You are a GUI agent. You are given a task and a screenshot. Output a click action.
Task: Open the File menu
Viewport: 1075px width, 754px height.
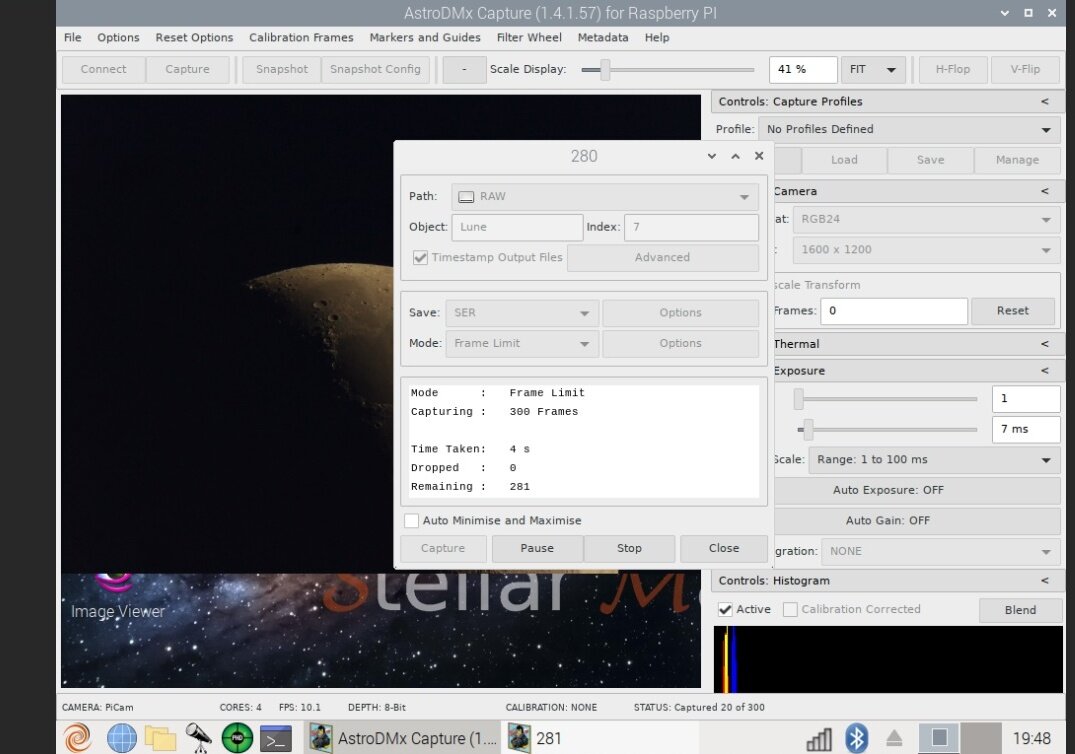tap(73, 38)
